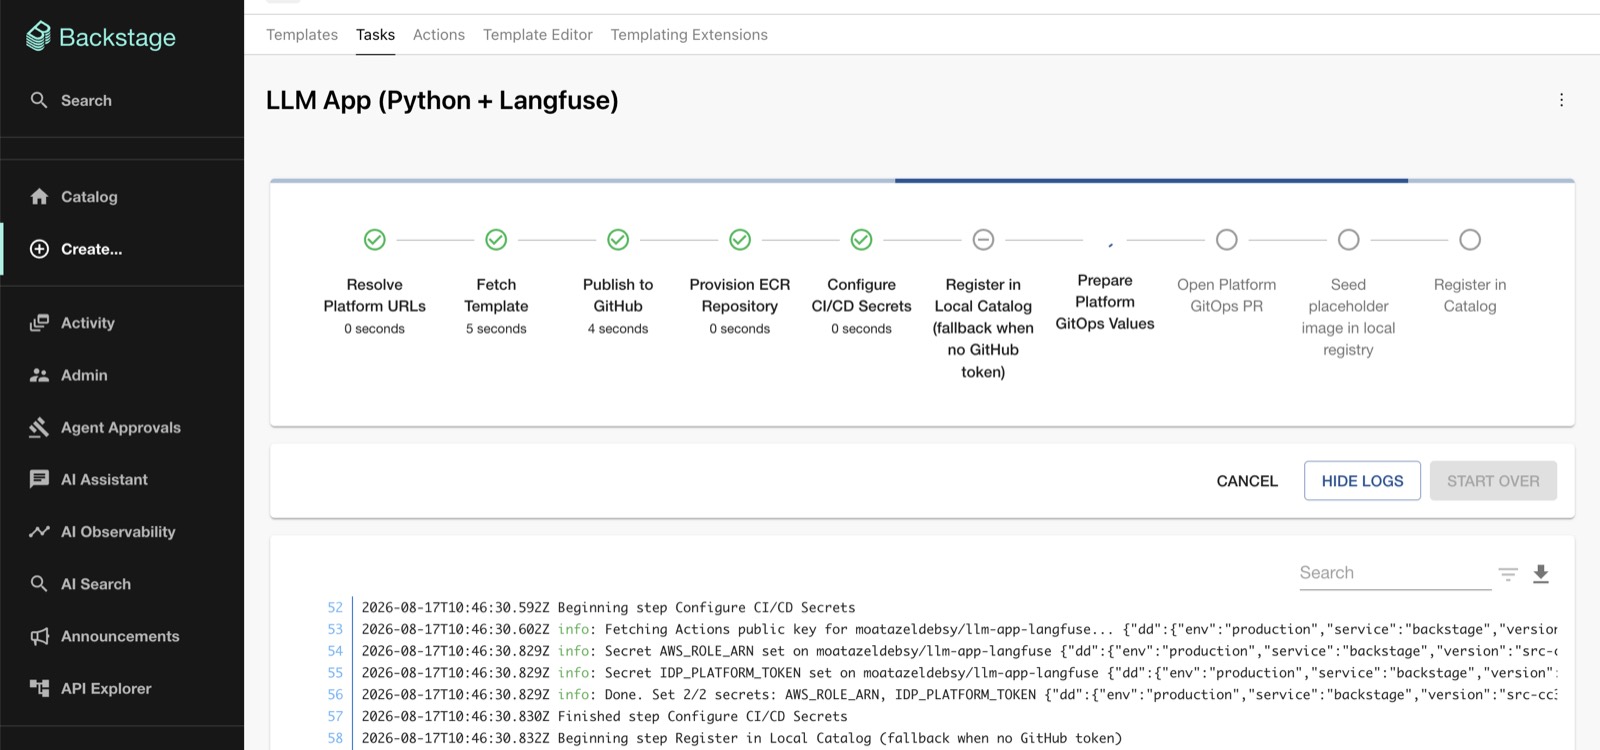Click log line 57 Finished step entry

[x=604, y=716]
